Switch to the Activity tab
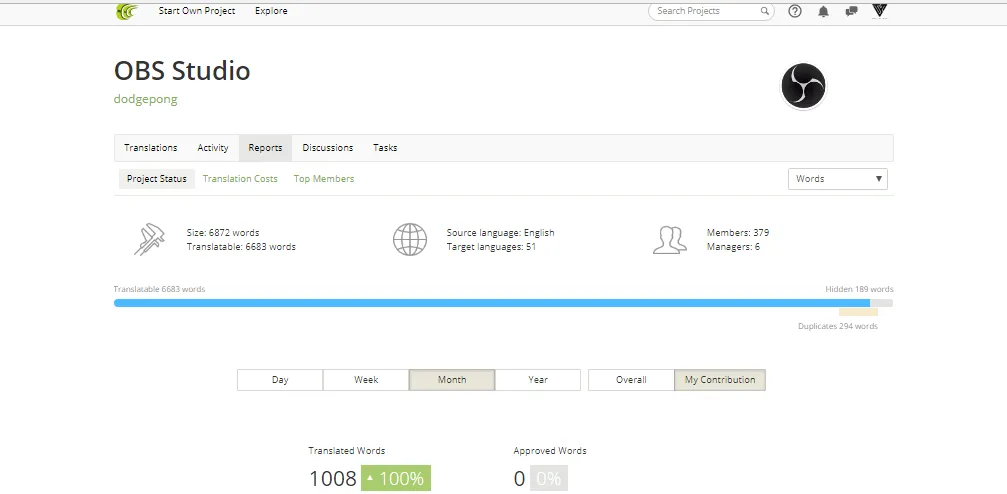Viewport: 1007px width, 494px height. coord(213,148)
